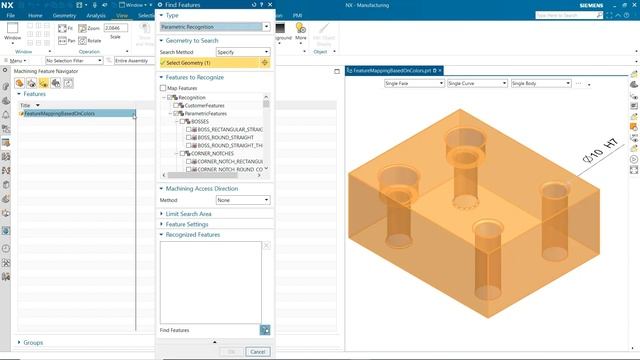640x360 pixels.
Task: Open the Single Body dropdown
Action: click(x=541, y=83)
